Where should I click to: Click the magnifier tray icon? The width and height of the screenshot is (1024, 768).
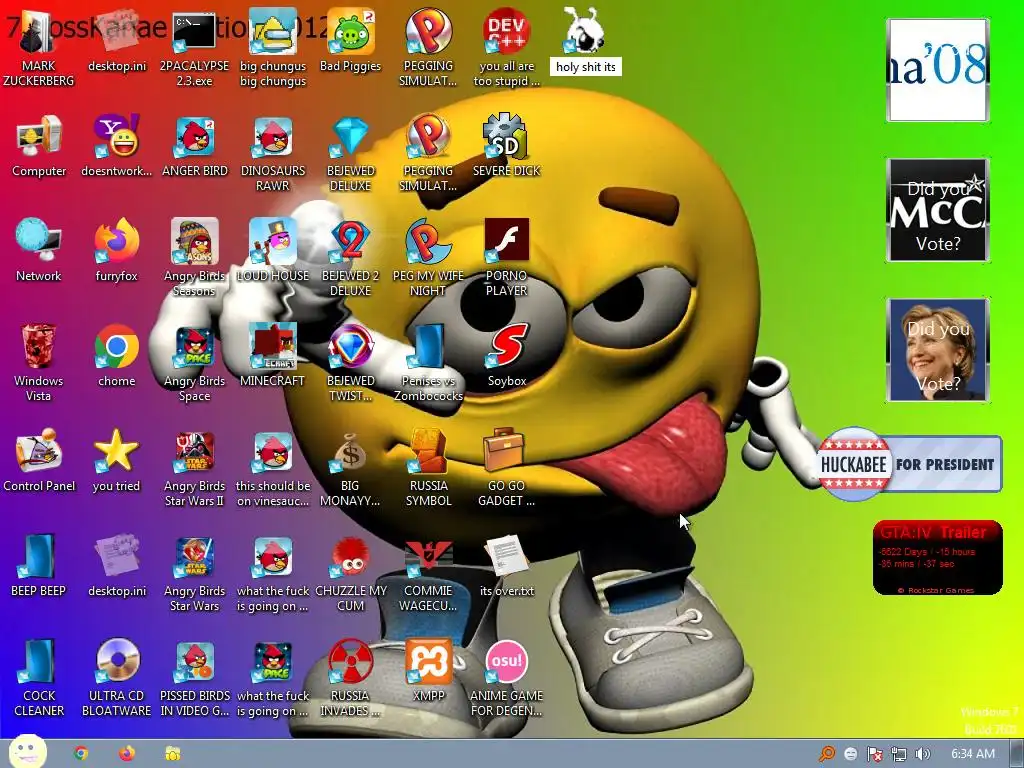click(x=826, y=754)
